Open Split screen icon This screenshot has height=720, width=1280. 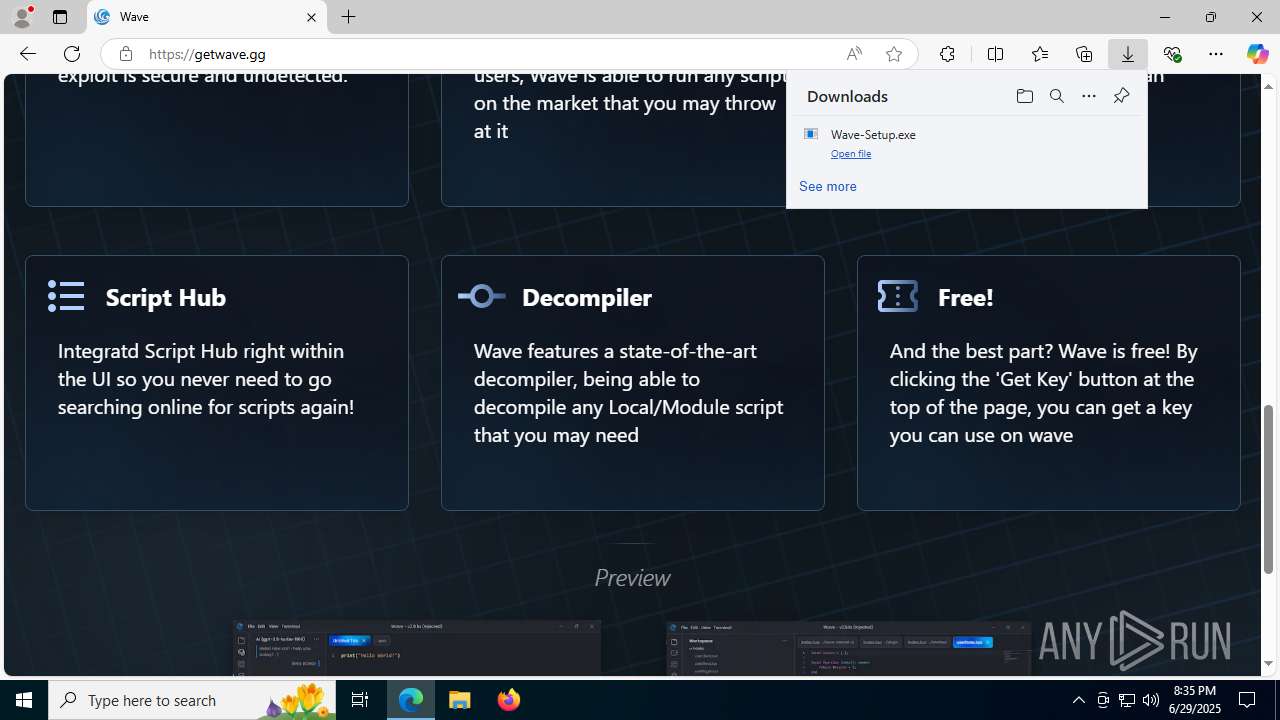click(x=995, y=54)
